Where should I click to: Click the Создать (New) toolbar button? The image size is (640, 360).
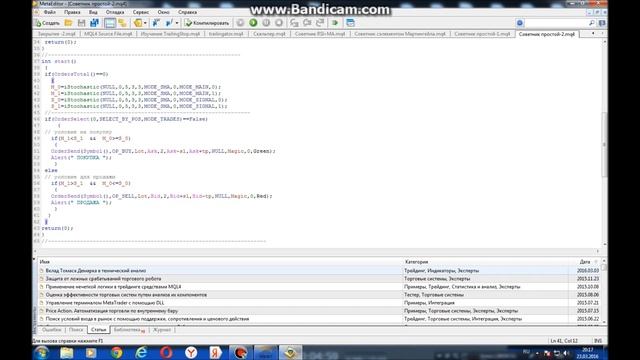click(48, 23)
